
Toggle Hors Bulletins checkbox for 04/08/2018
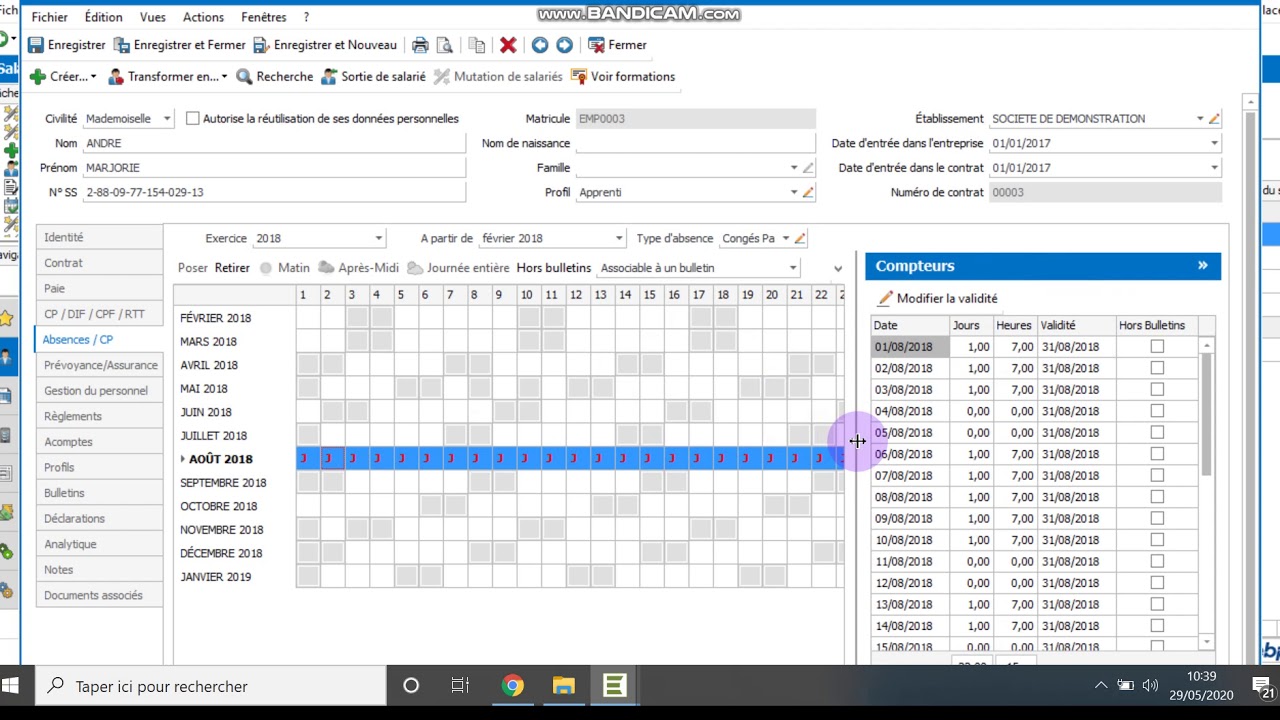tap(1157, 411)
